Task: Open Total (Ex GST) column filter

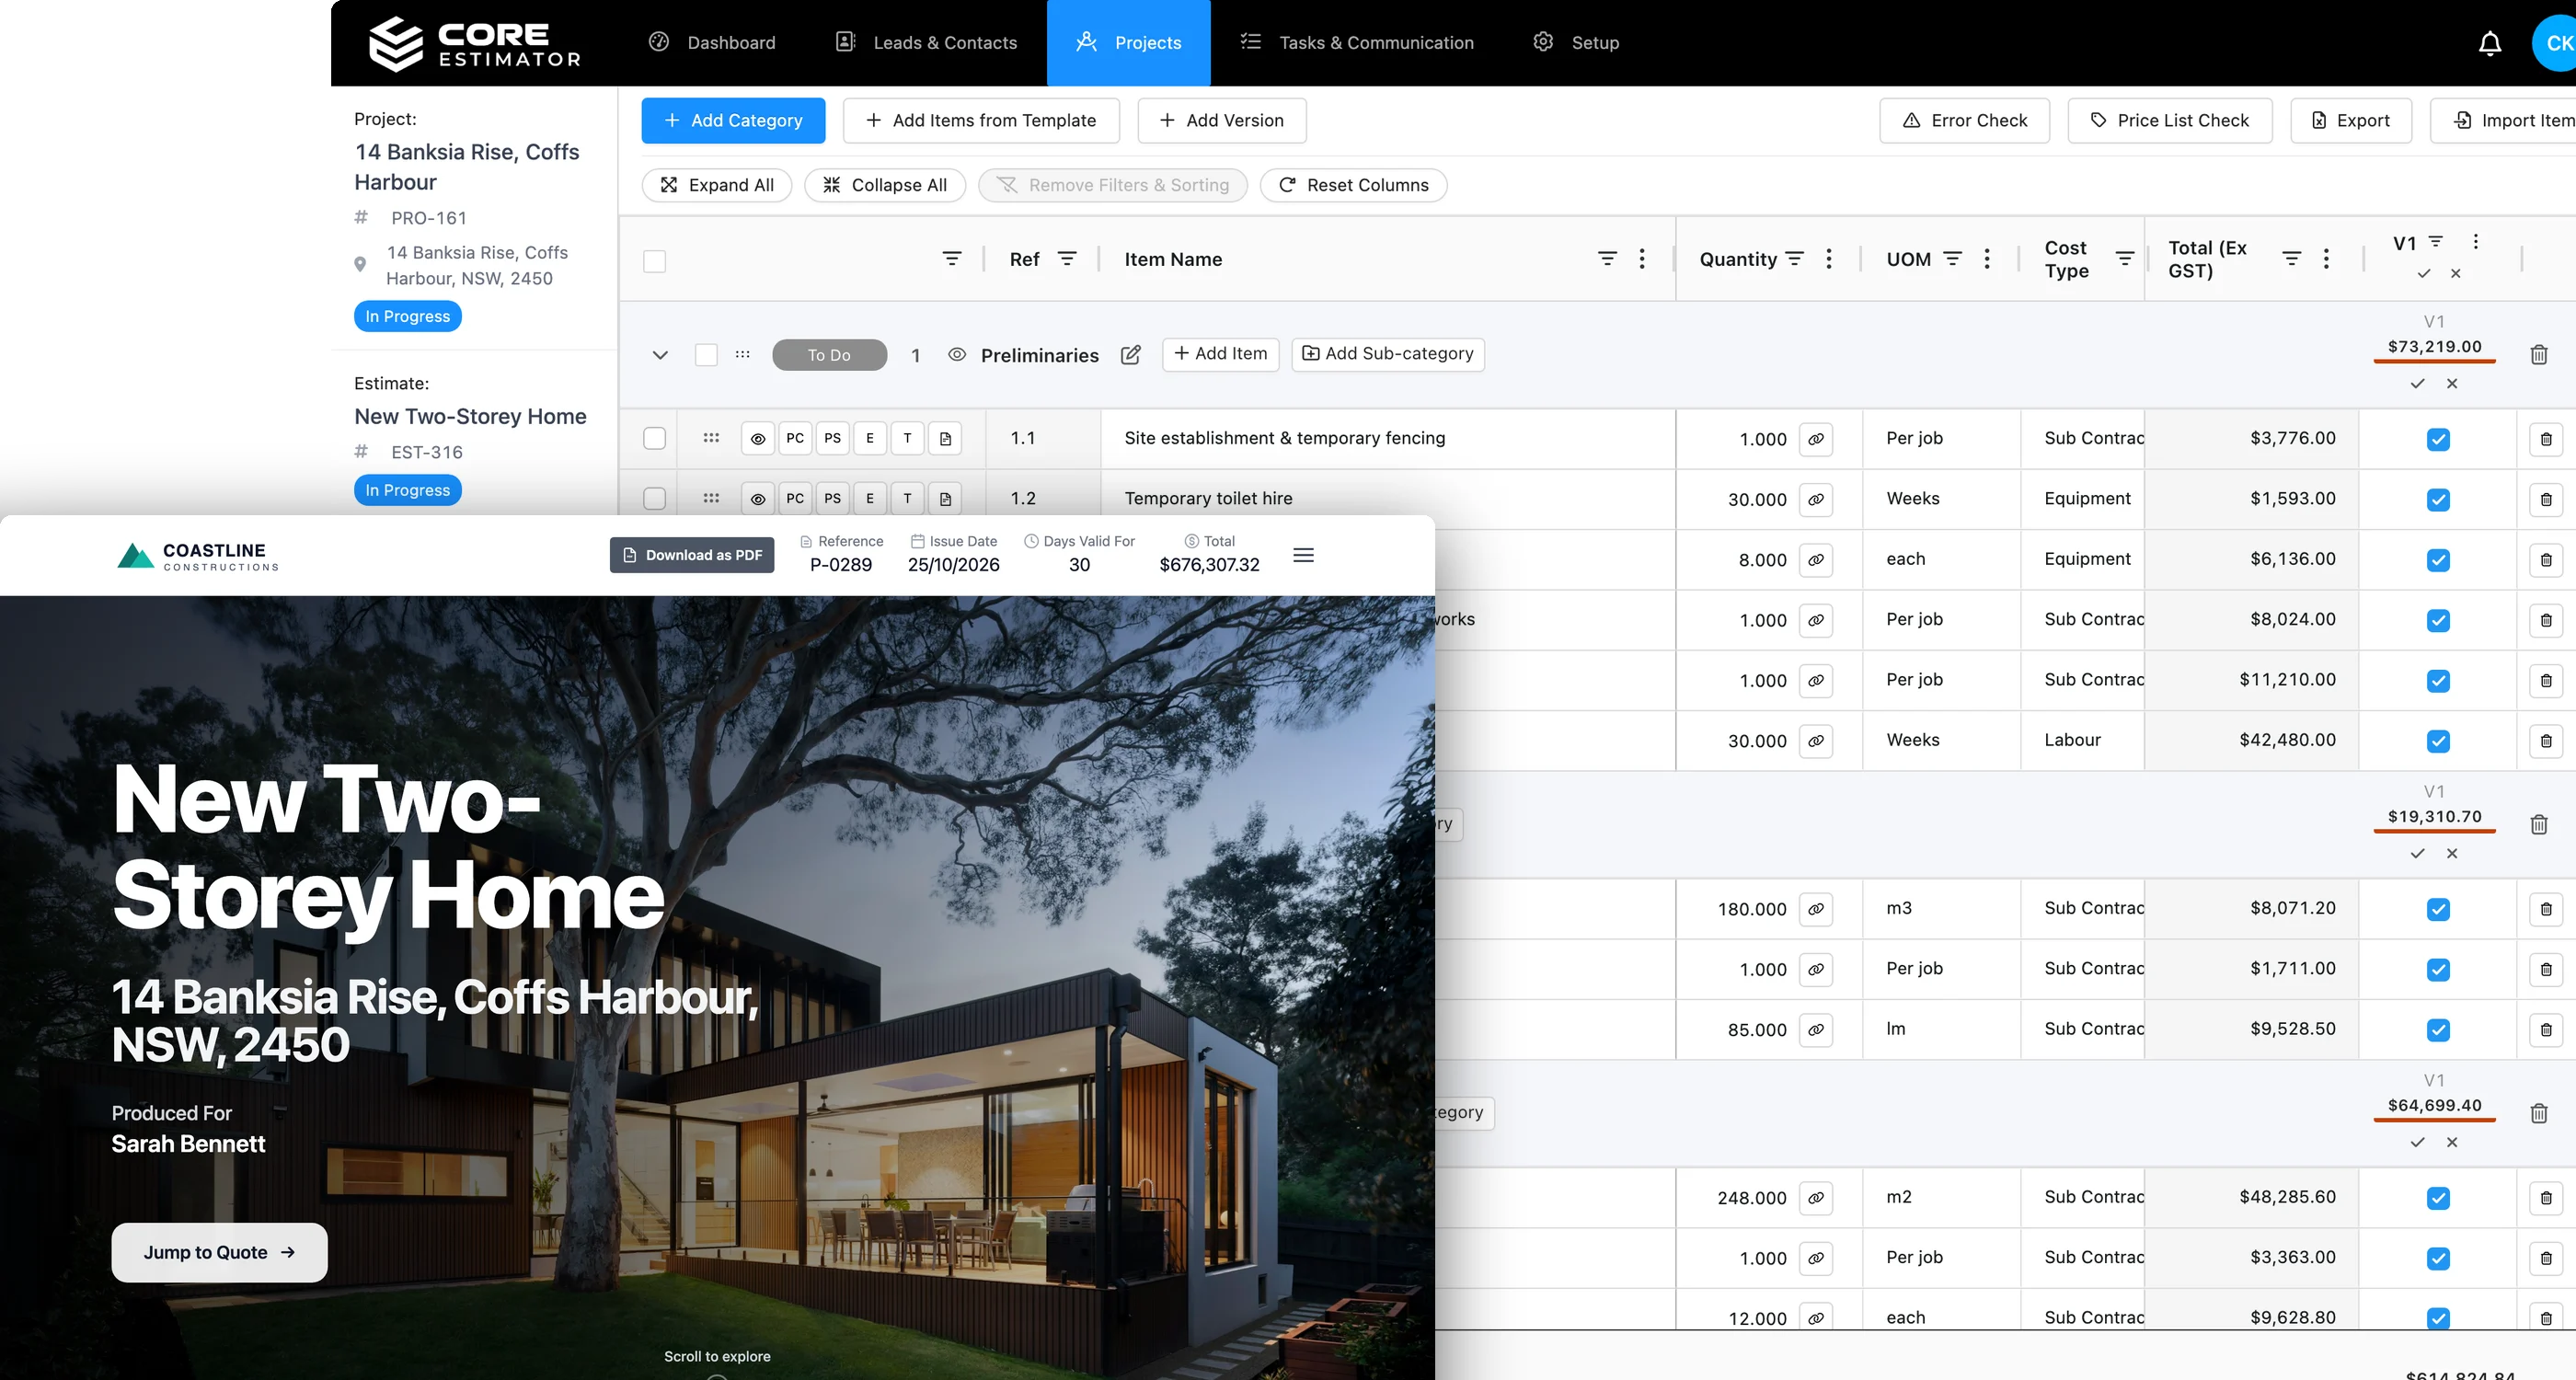Action: point(2292,259)
